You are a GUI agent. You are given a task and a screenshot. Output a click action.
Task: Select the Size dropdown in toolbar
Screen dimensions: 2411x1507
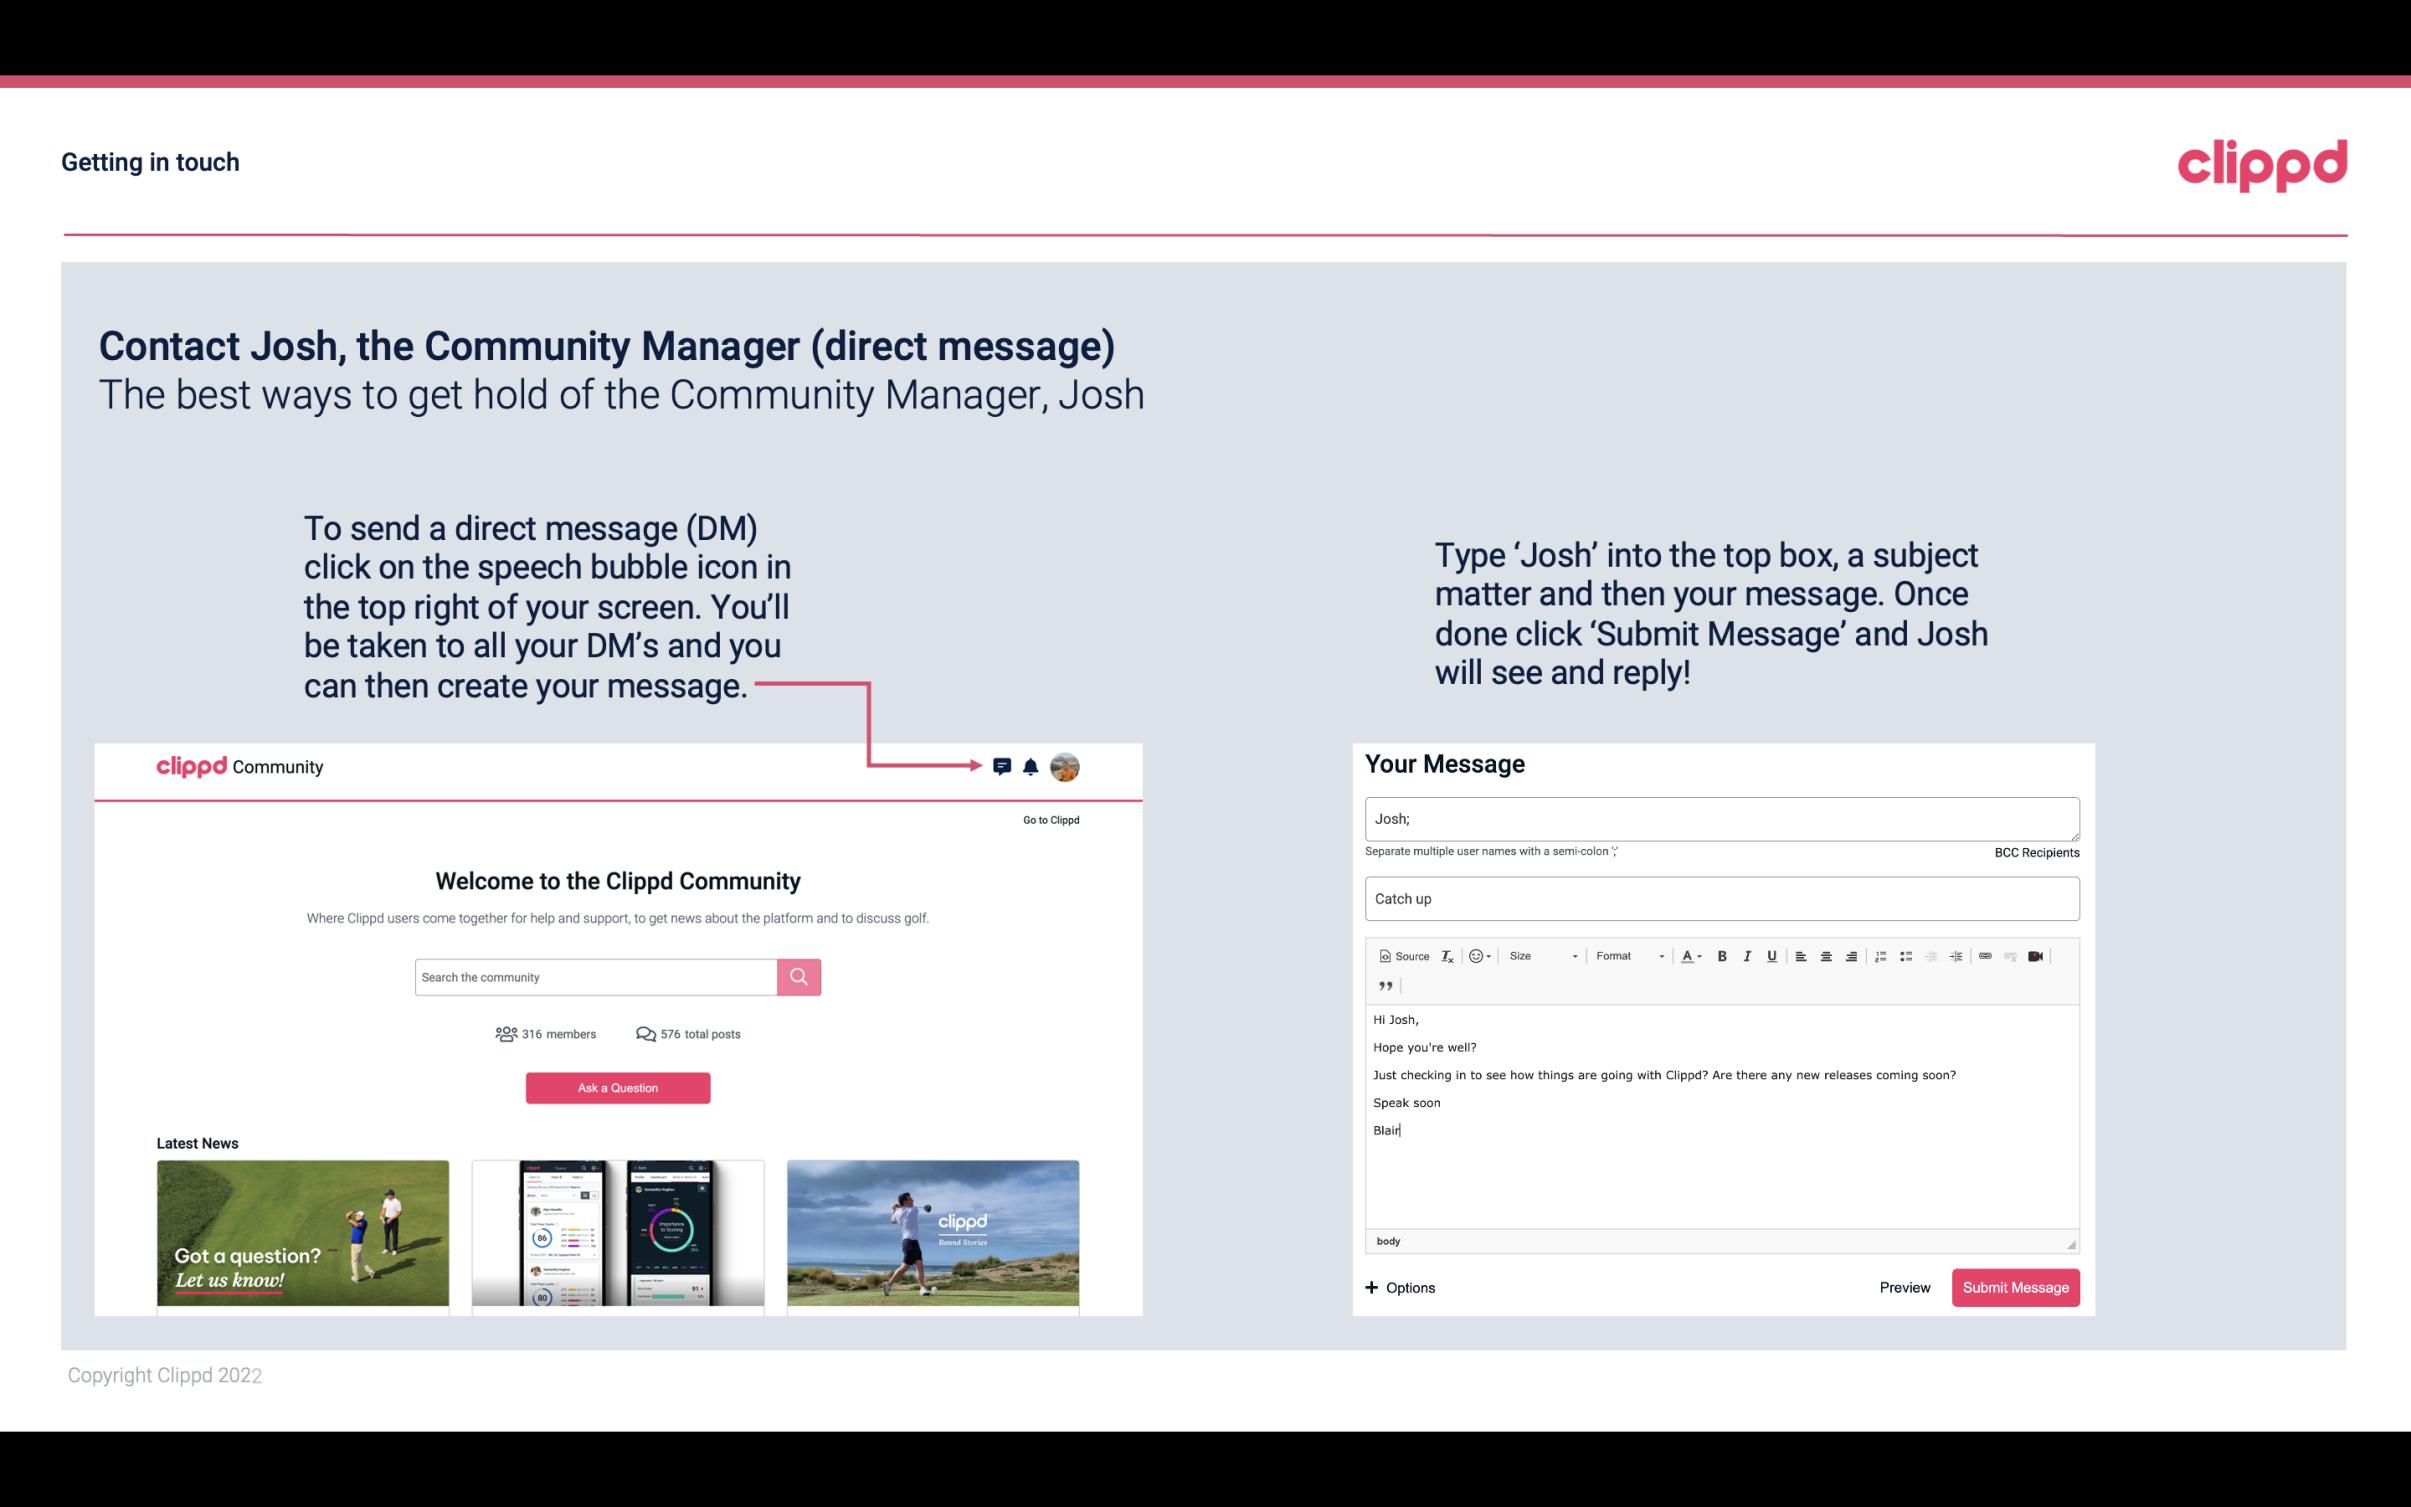point(1540,955)
